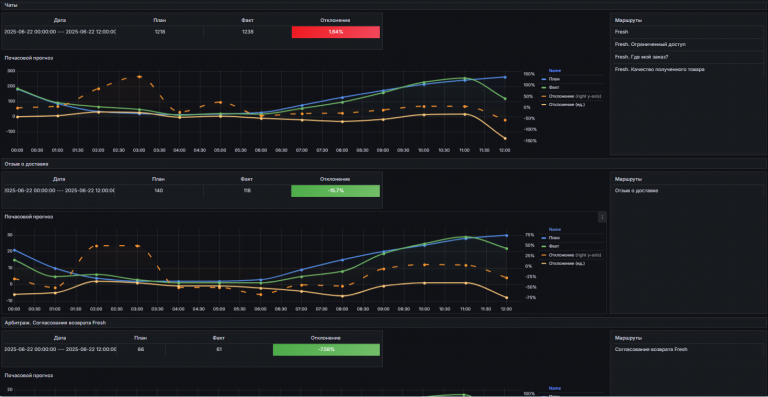
Task: Sort Чаты table by the Факт column
Action: tap(247, 20)
